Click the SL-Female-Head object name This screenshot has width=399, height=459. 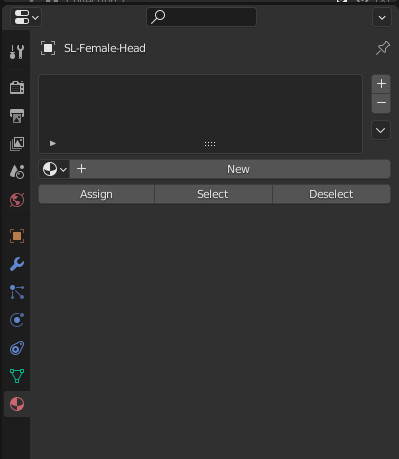pyautogui.click(x=105, y=48)
